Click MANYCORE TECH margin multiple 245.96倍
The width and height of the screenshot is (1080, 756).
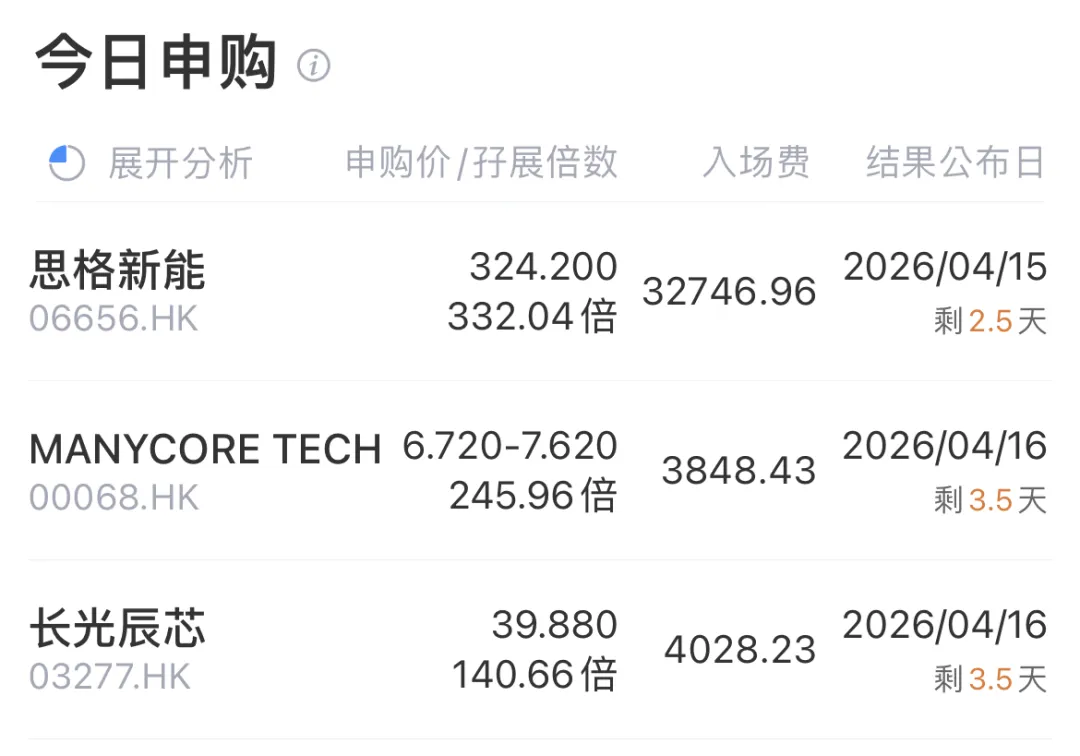click(x=532, y=495)
